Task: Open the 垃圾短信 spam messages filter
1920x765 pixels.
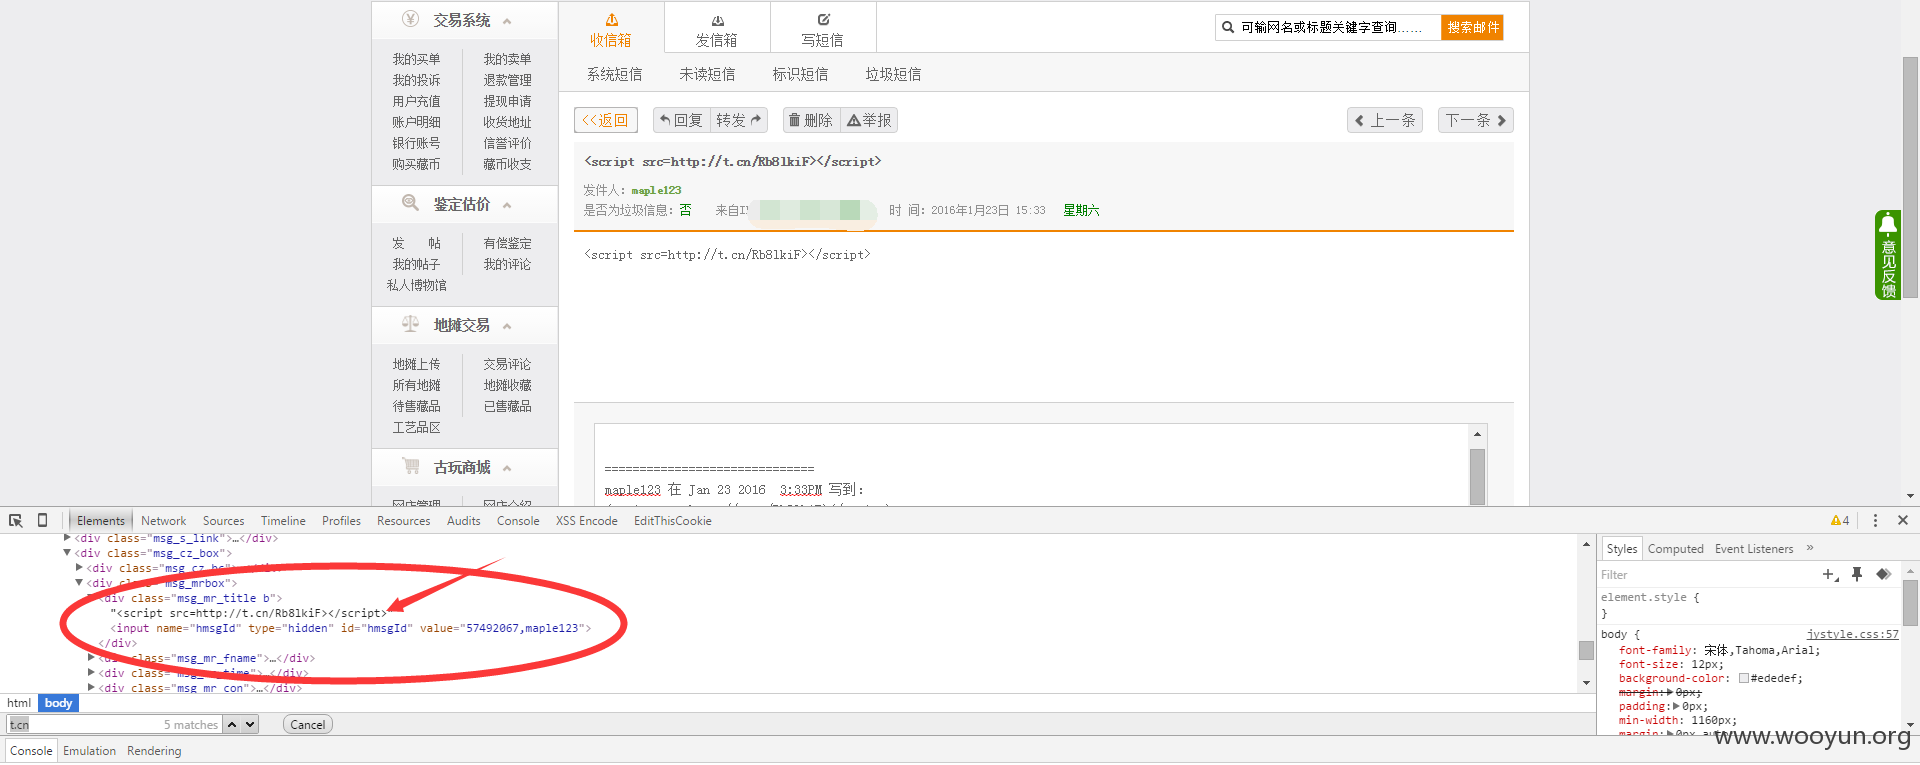Action: click(x=894, y=74)
